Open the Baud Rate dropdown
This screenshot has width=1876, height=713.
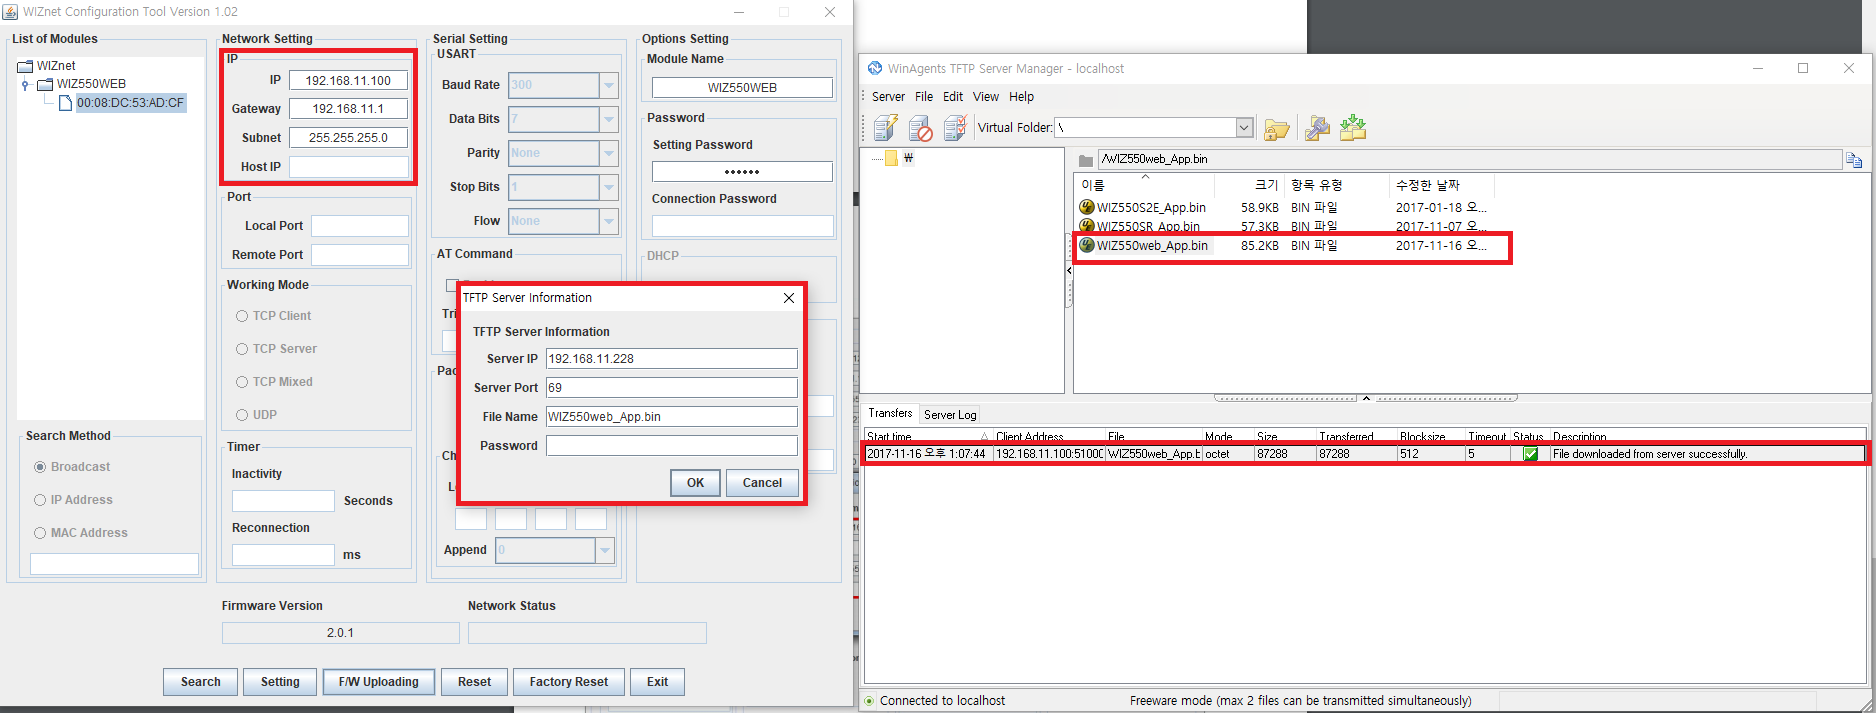click(609, 85)
